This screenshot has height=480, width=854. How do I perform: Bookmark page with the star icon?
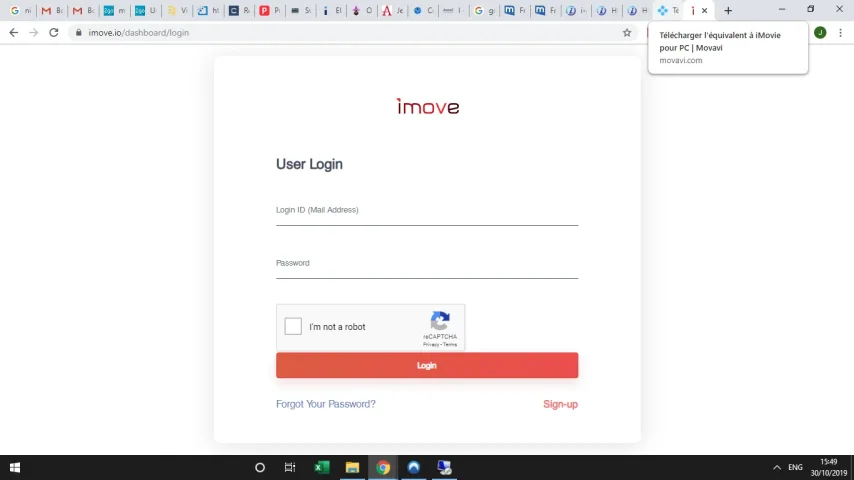pos(627,33)
